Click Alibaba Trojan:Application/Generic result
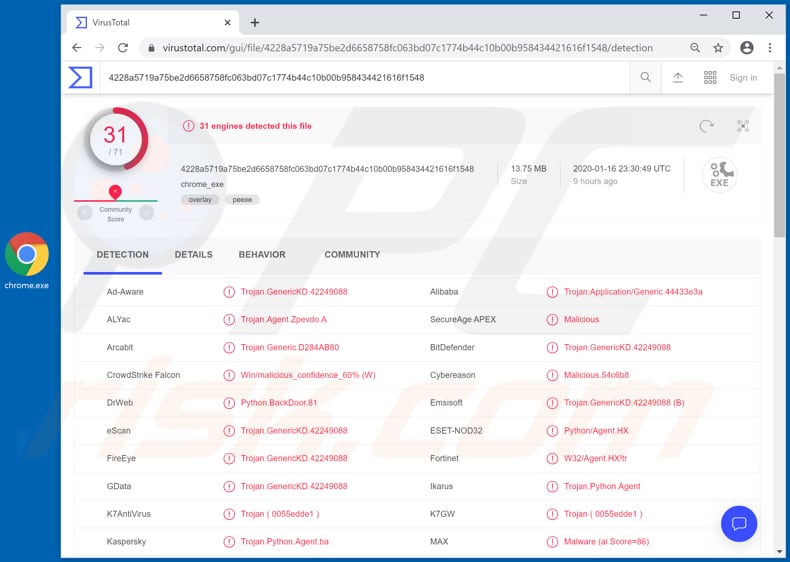Image resolution: width=790 pixels, height=562 pixels. [633, 292]
